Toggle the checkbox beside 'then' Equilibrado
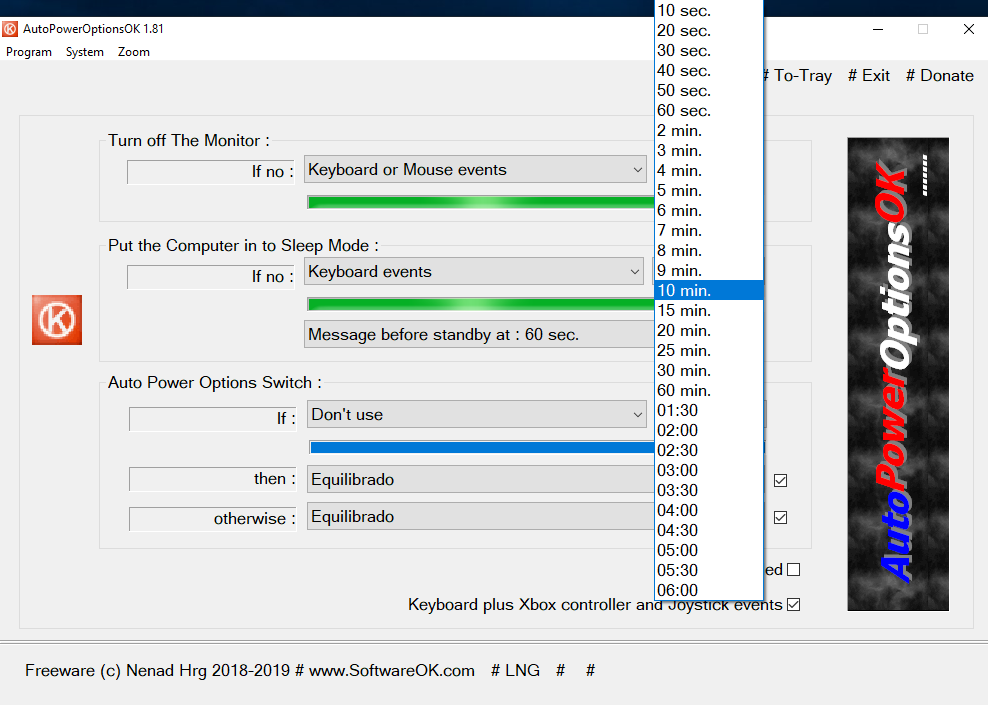The height and width of the screenshot is (705, 988). point(781,481)
